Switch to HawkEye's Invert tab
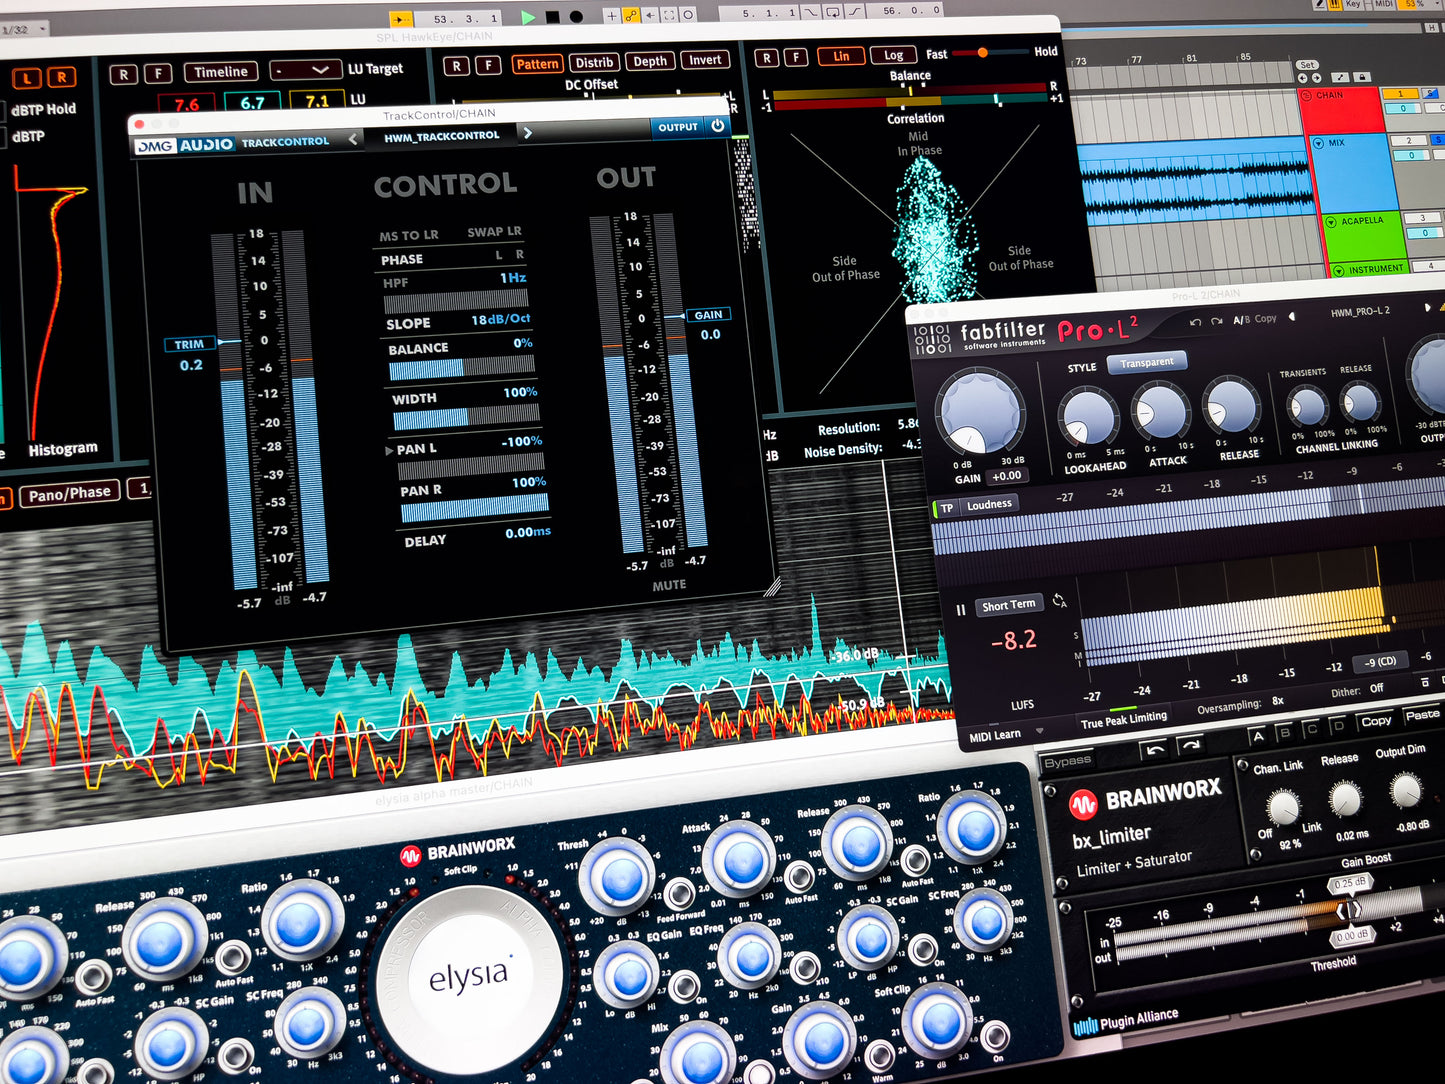1445x1084 pixels. (705, 60)
